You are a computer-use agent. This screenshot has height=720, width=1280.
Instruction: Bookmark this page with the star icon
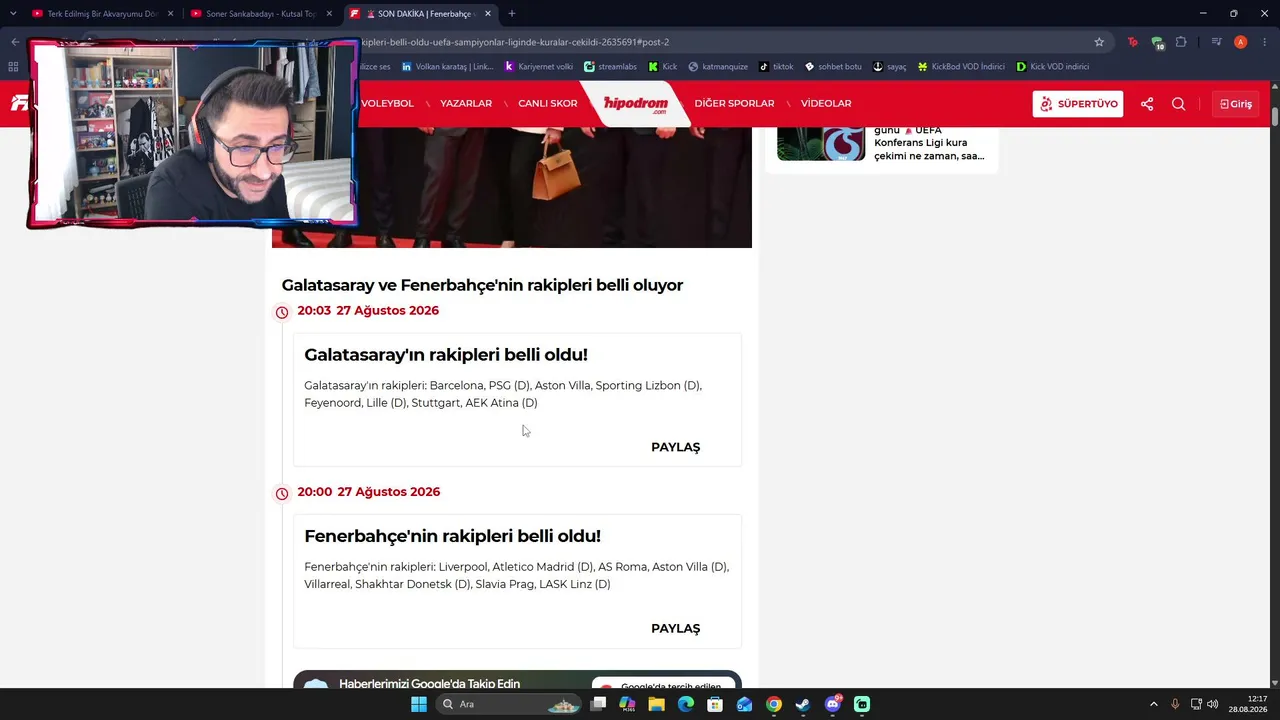click(1099, 42)
